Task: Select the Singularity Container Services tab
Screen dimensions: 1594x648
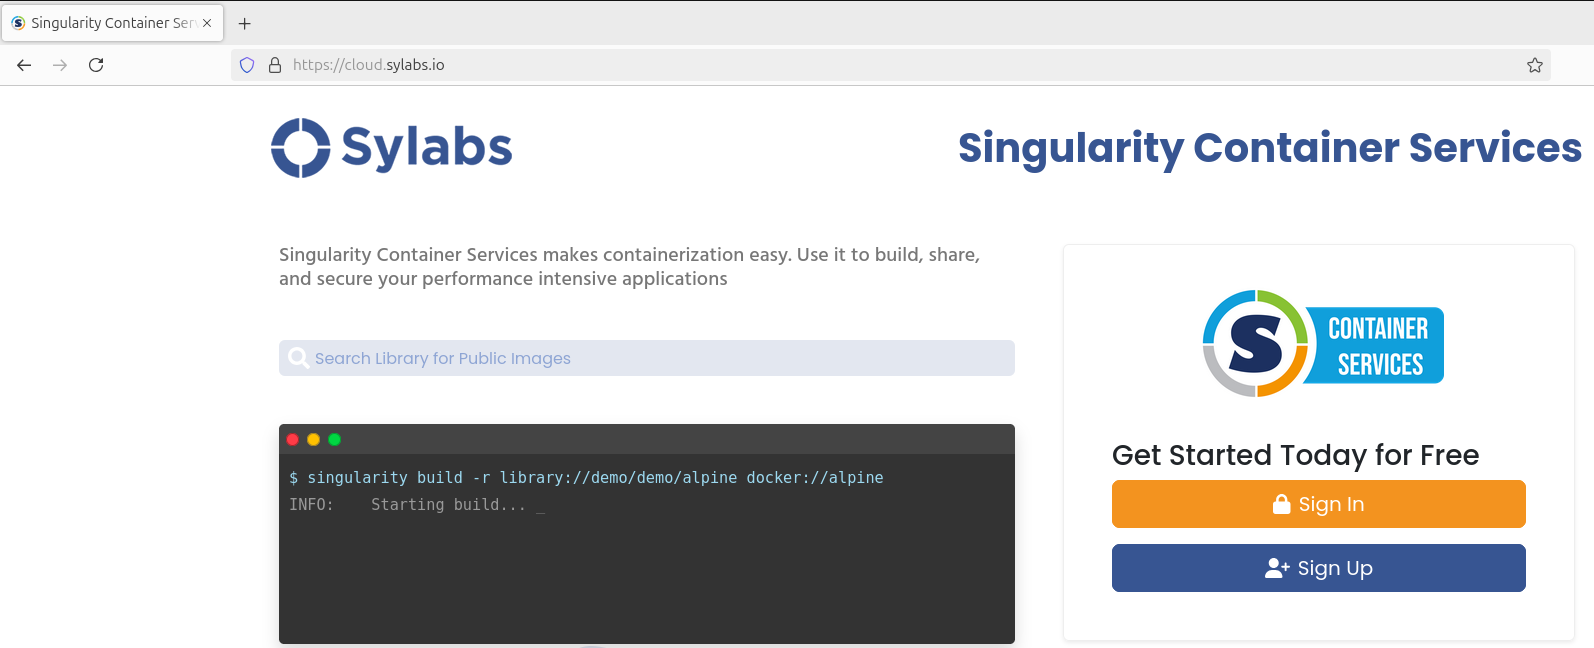Action: tap(112, 23)
